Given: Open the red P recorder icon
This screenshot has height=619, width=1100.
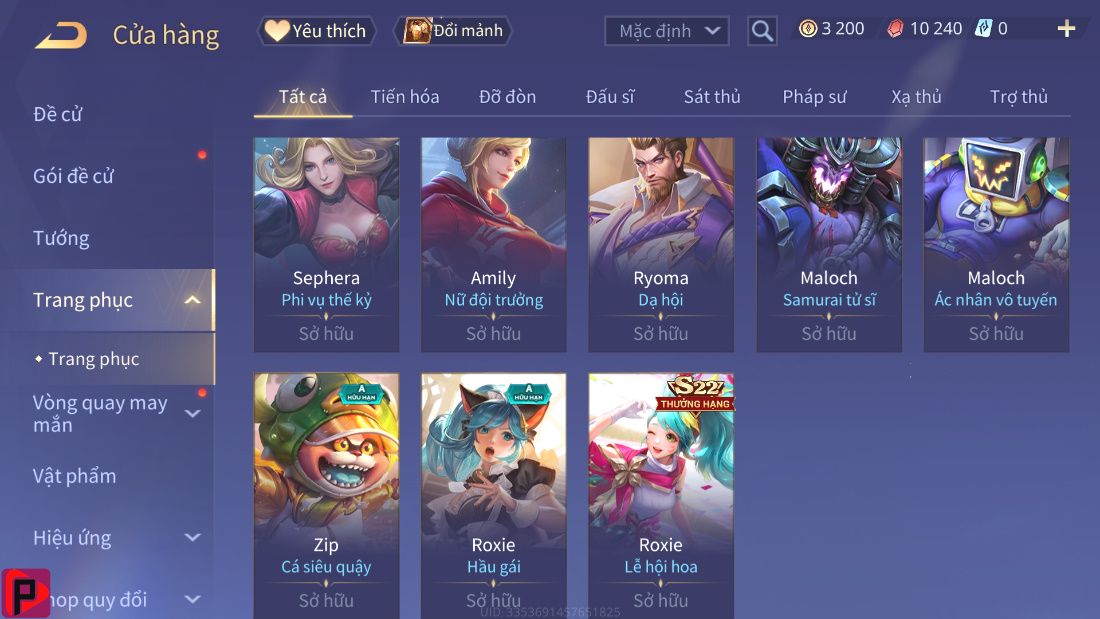Looking at the screenshot, I should coord(25,593).
